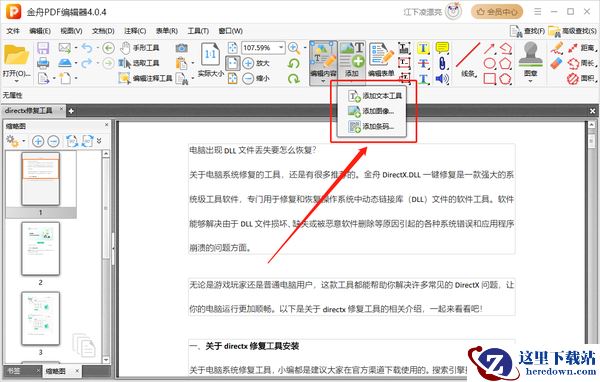Select the red oval shape tool
This screenshot has width=600, height=382.
click(490, 64)
